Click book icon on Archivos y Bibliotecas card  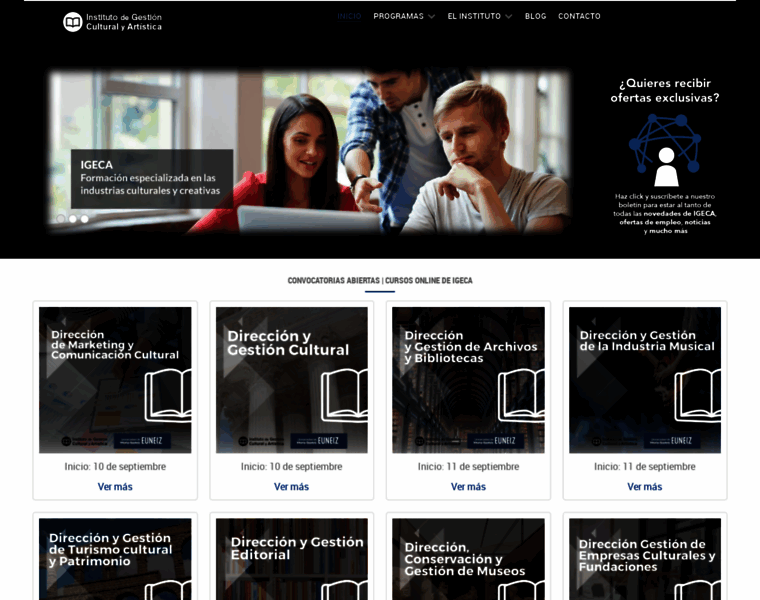coord(522,395)
